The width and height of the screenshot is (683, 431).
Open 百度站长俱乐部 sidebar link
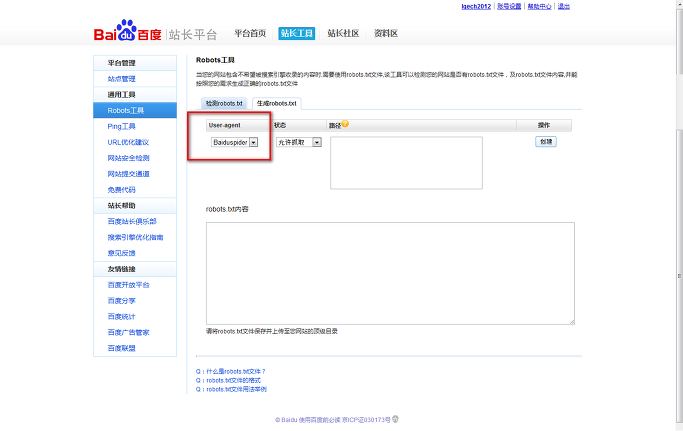pyautogui.click(x=132, y=221)
